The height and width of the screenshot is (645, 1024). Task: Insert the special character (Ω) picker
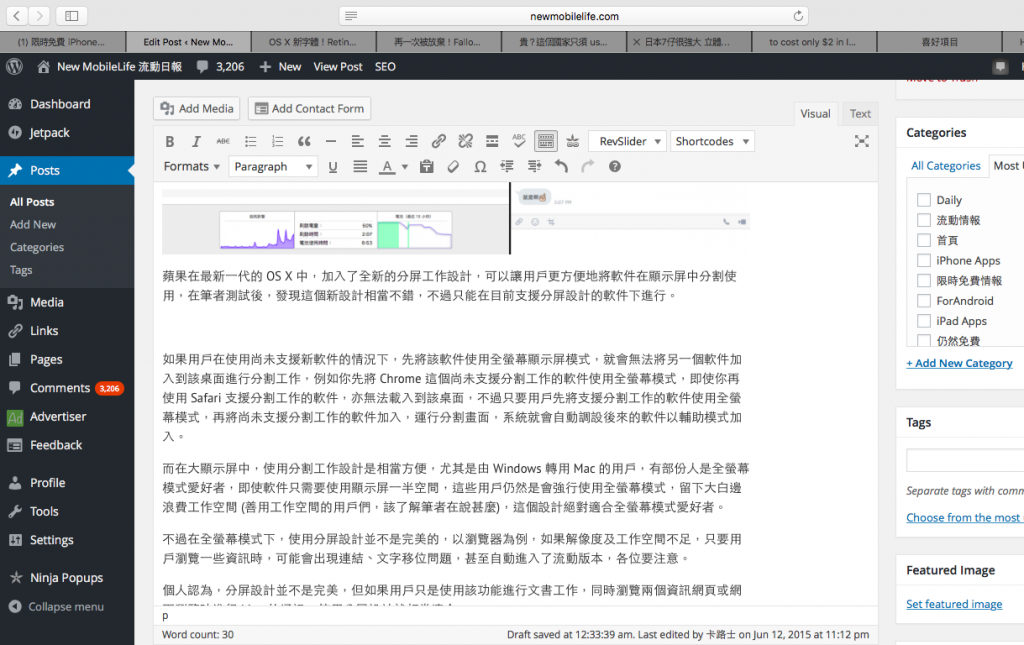click(x=480, y=166)
